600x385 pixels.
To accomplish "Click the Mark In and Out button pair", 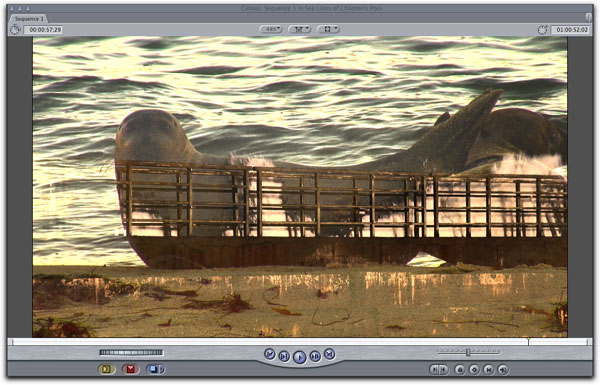I will [x=439, y=369].
